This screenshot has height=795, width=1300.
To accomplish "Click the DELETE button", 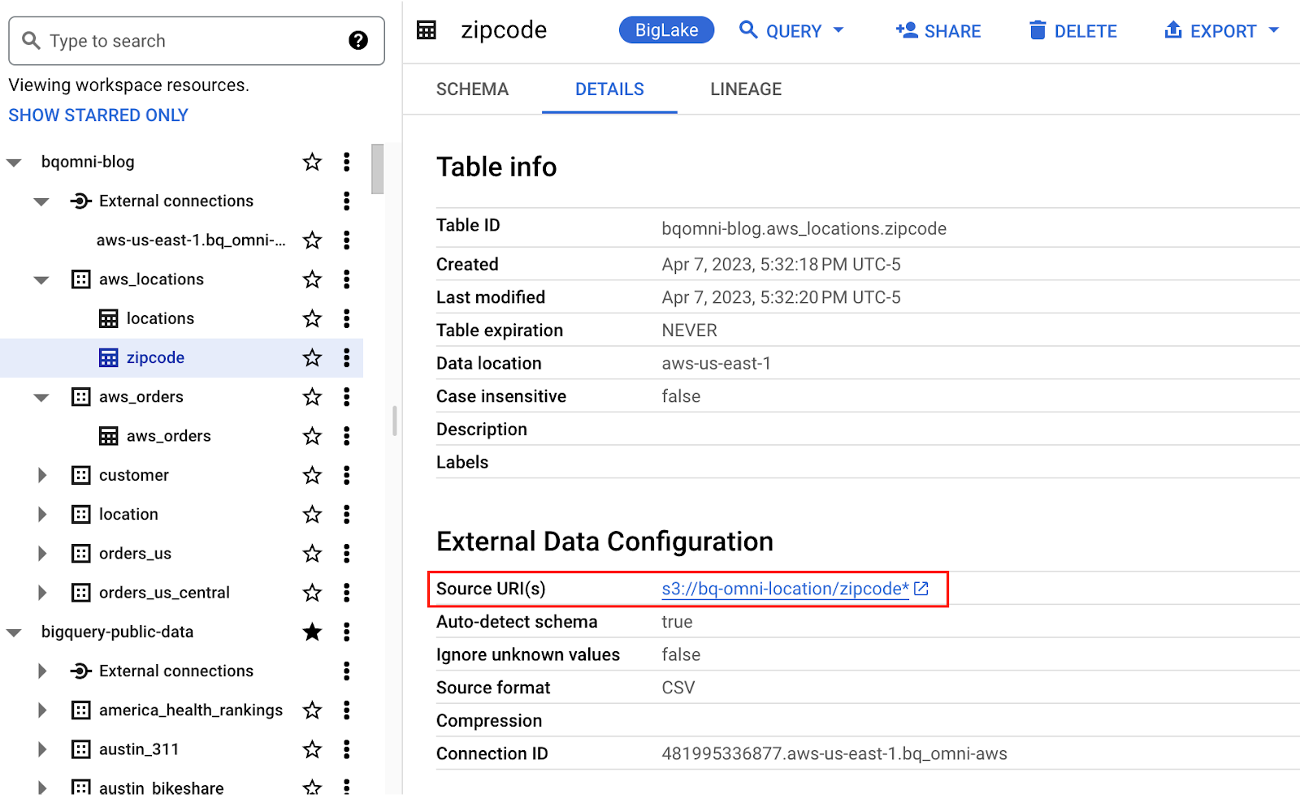I will (1073, 31).
